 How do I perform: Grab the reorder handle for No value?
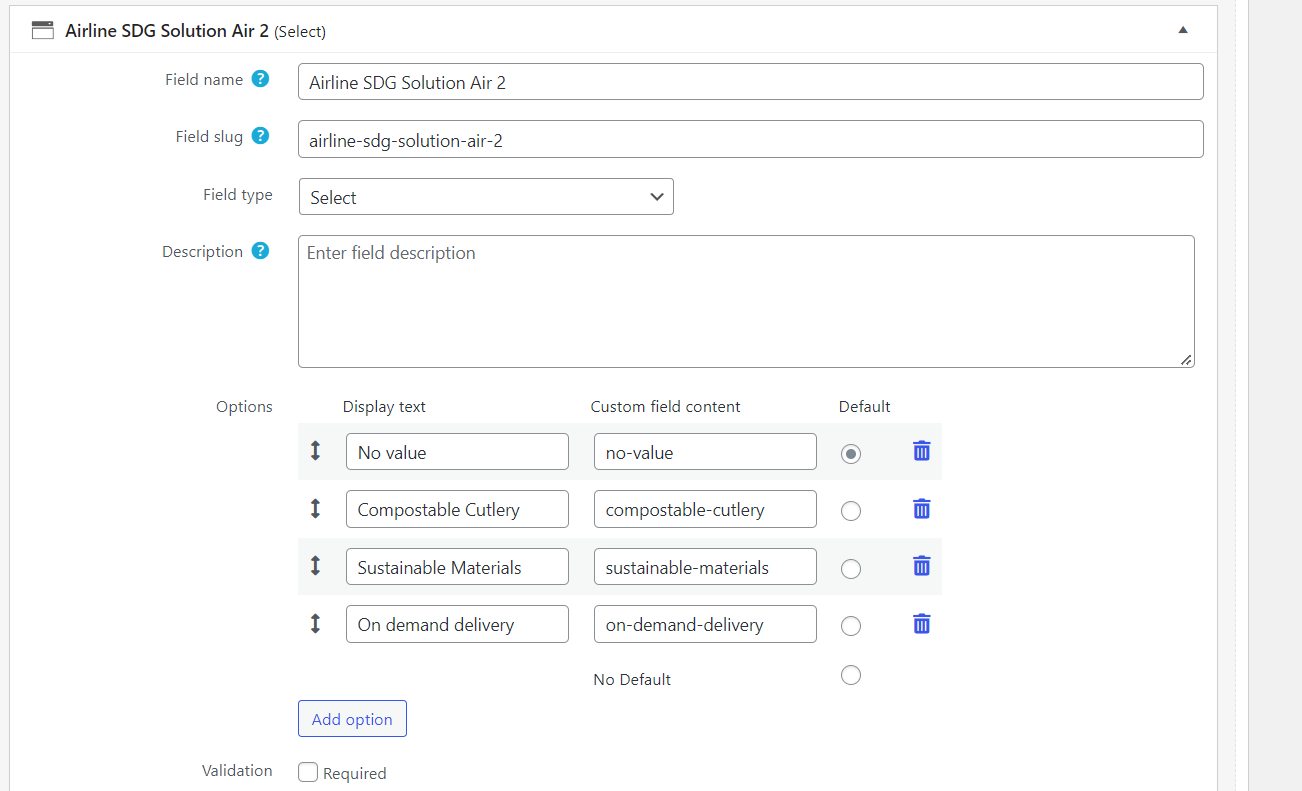point(315,451)
